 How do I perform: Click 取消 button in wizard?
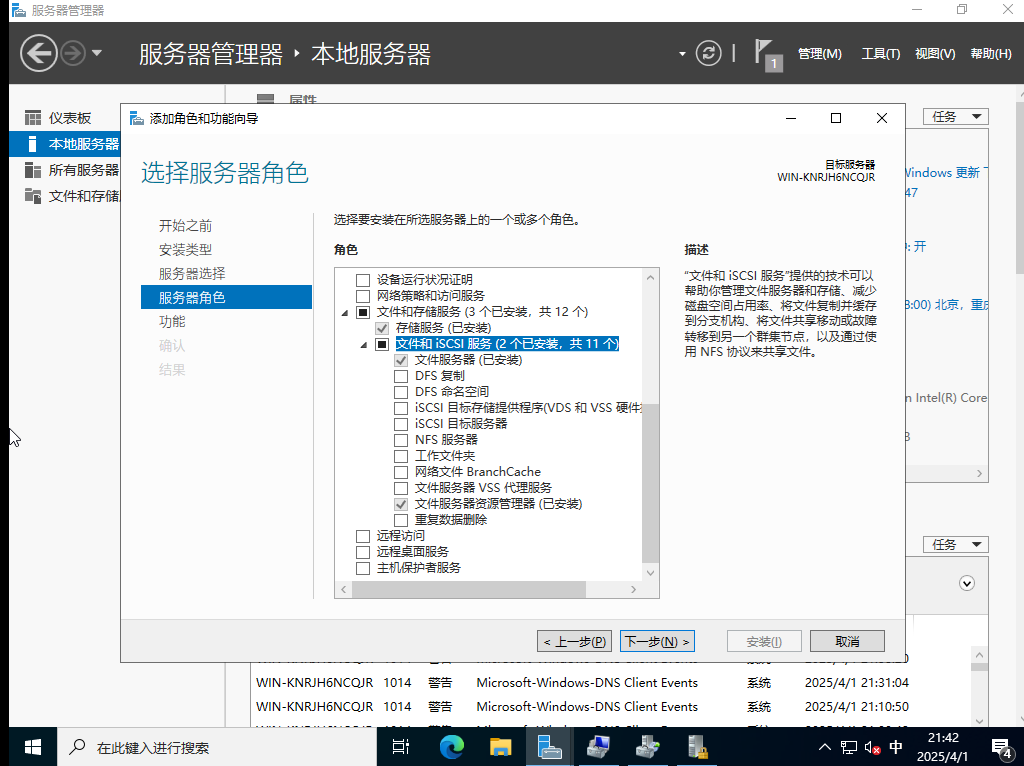(847, 641)
